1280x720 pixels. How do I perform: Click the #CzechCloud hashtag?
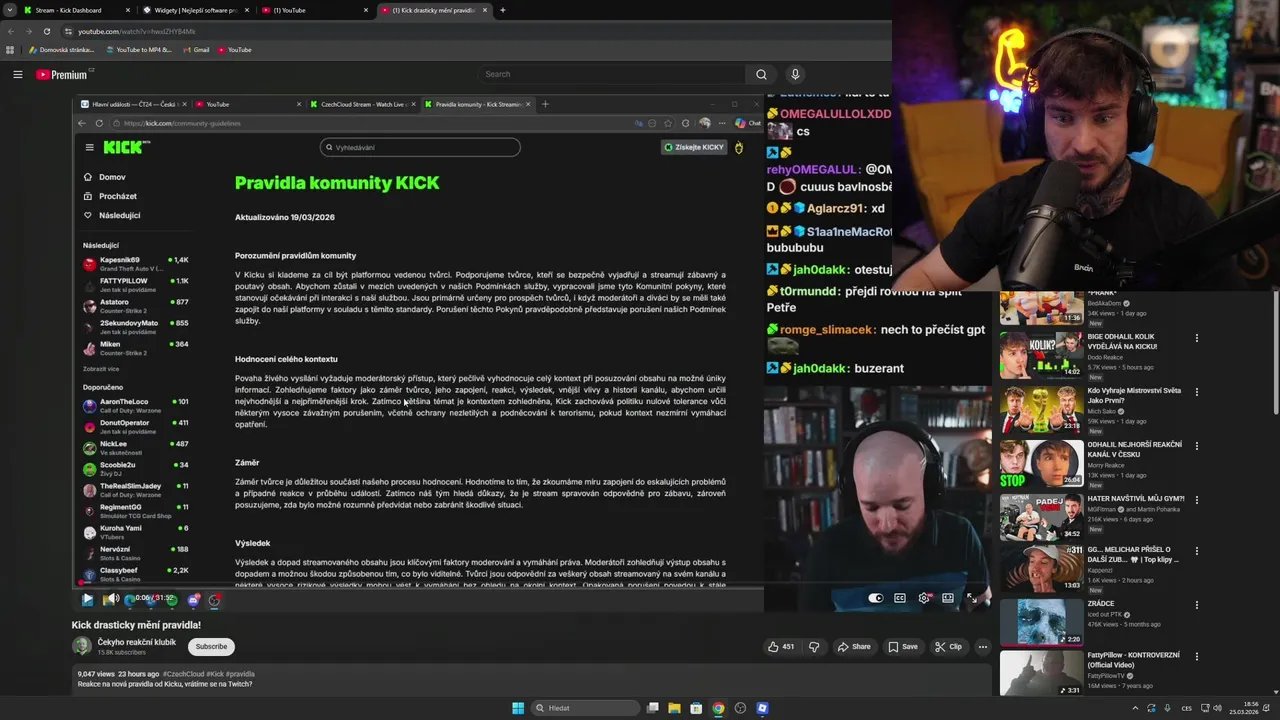pyautogui.click(x=184, y=674)
